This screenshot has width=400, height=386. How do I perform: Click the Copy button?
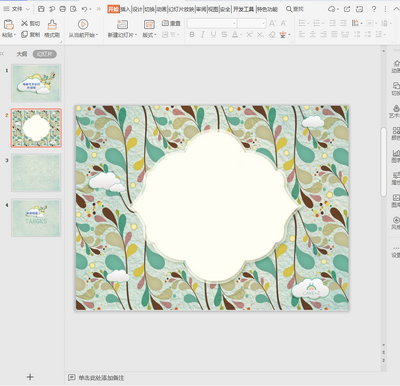tap(30, 34)
